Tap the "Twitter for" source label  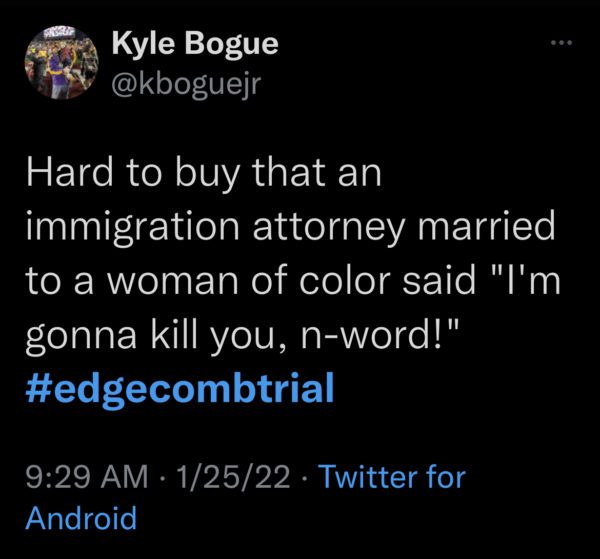click(392, 477)
